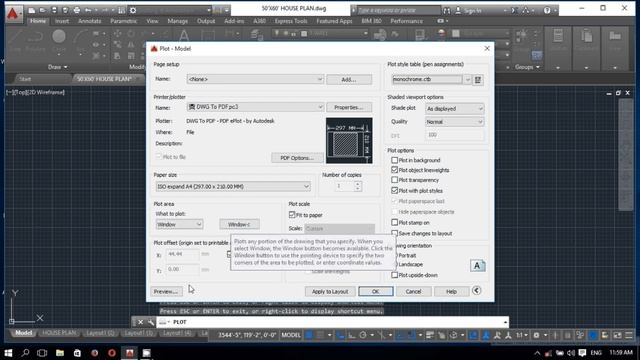
Task: Open the Opera browser taskbar icon
Action: [112, 353]
